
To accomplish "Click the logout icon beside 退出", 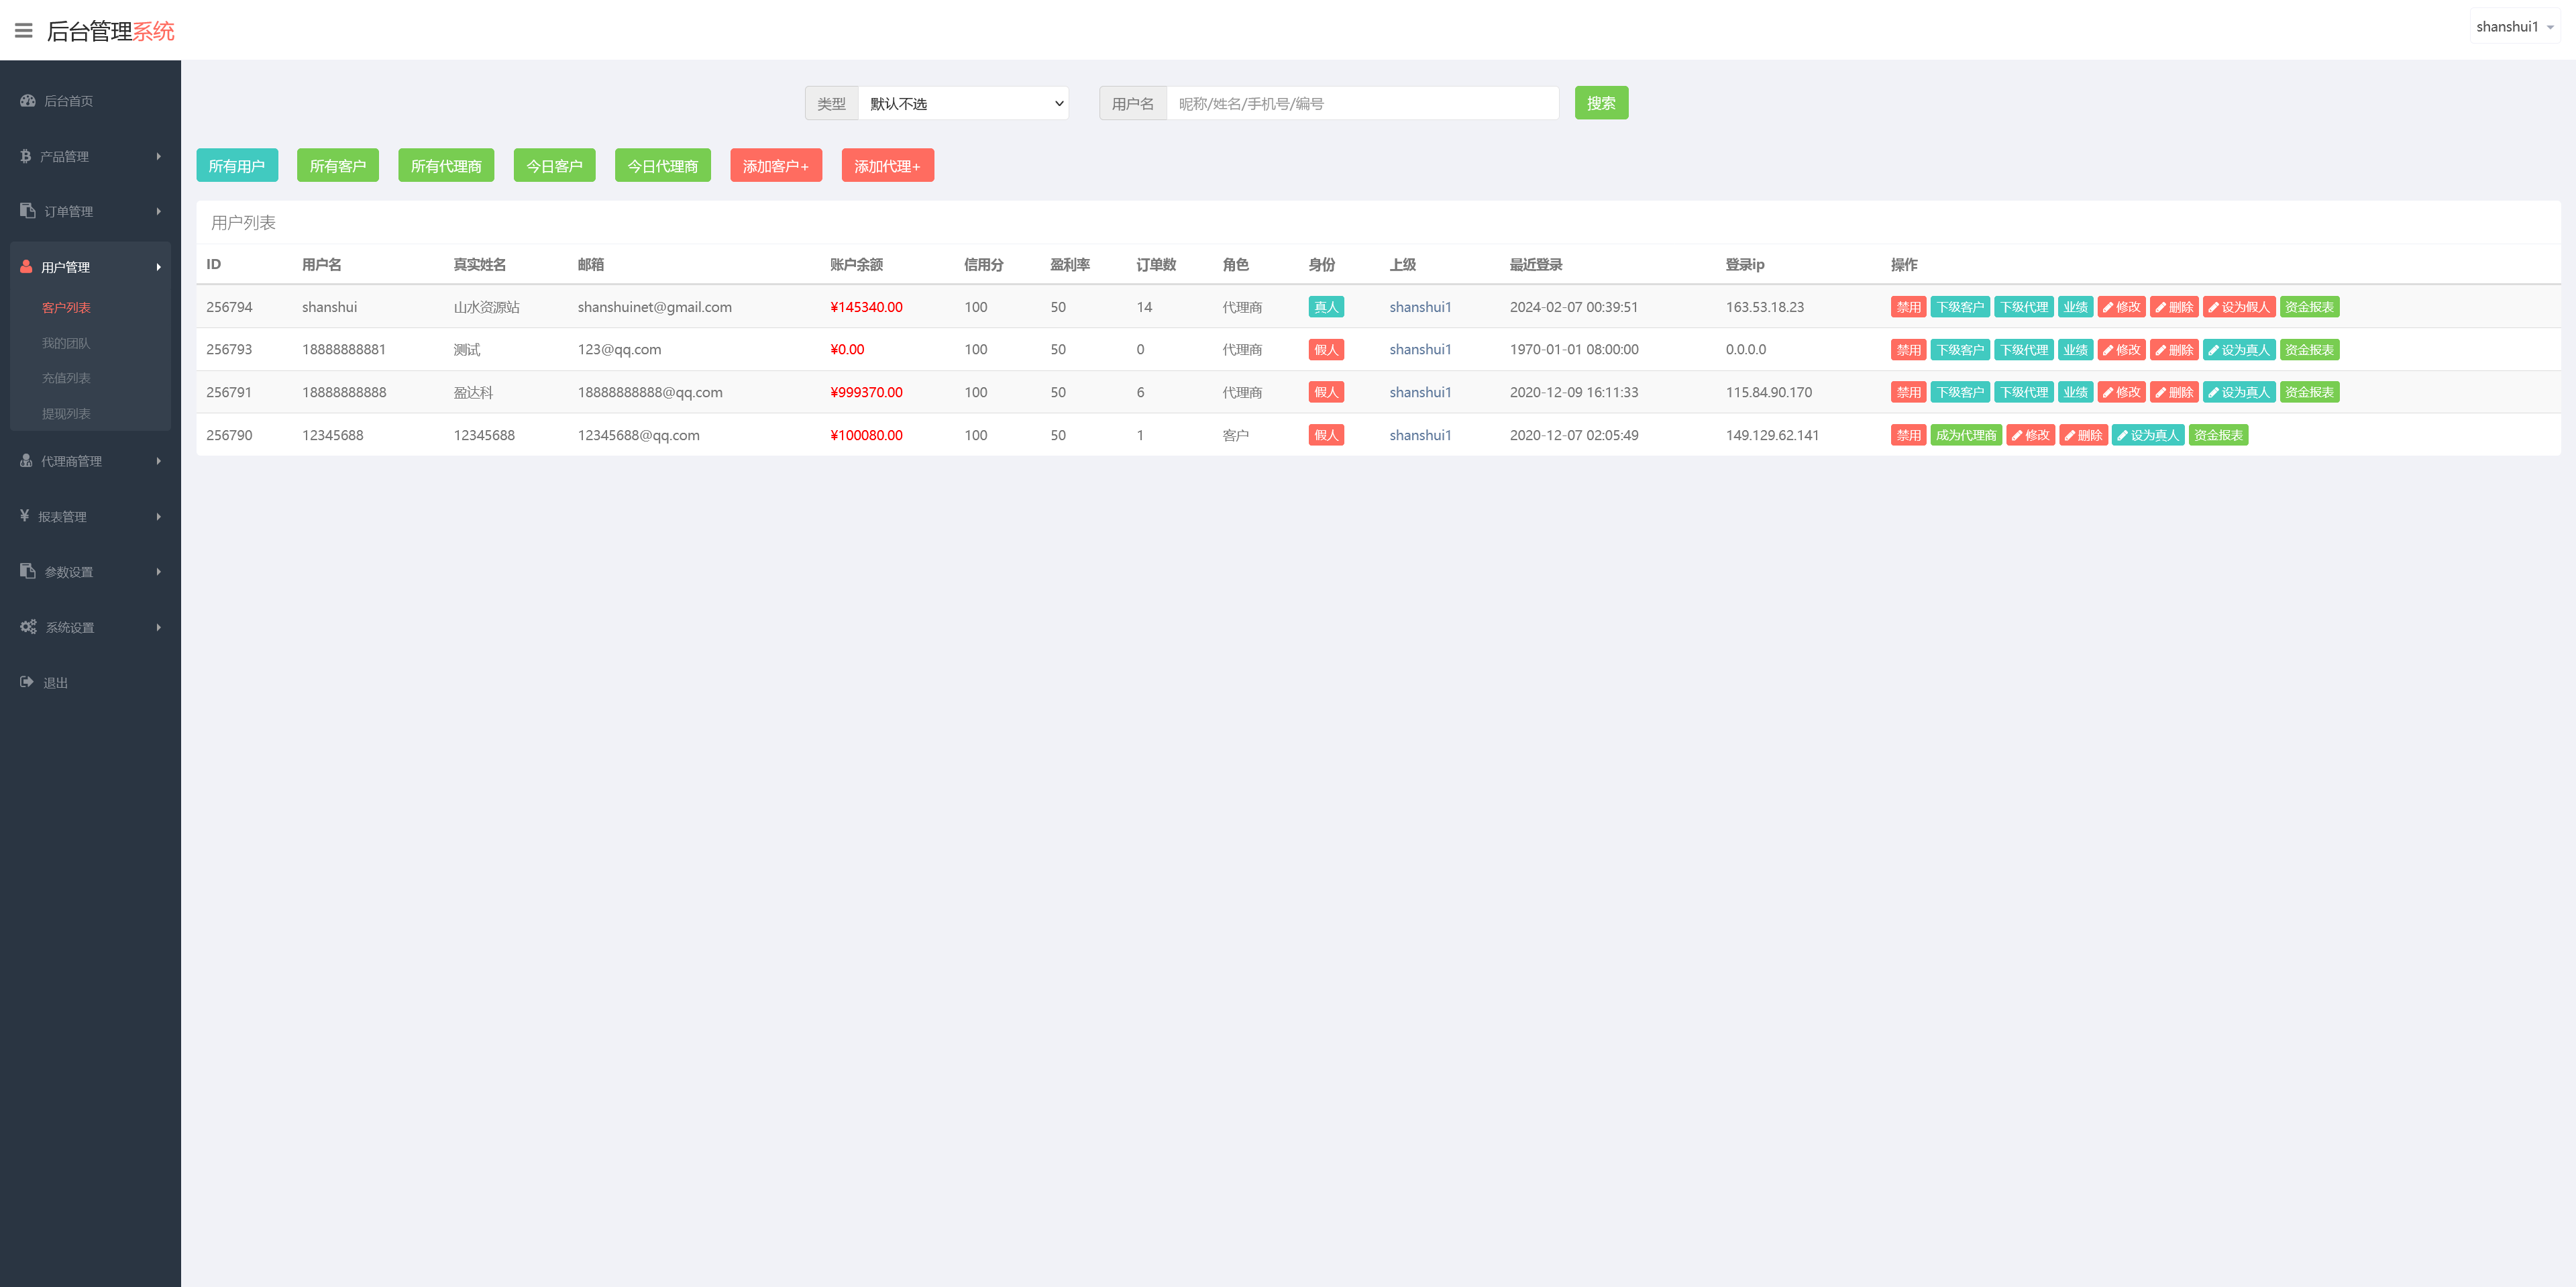I will 27,682.
